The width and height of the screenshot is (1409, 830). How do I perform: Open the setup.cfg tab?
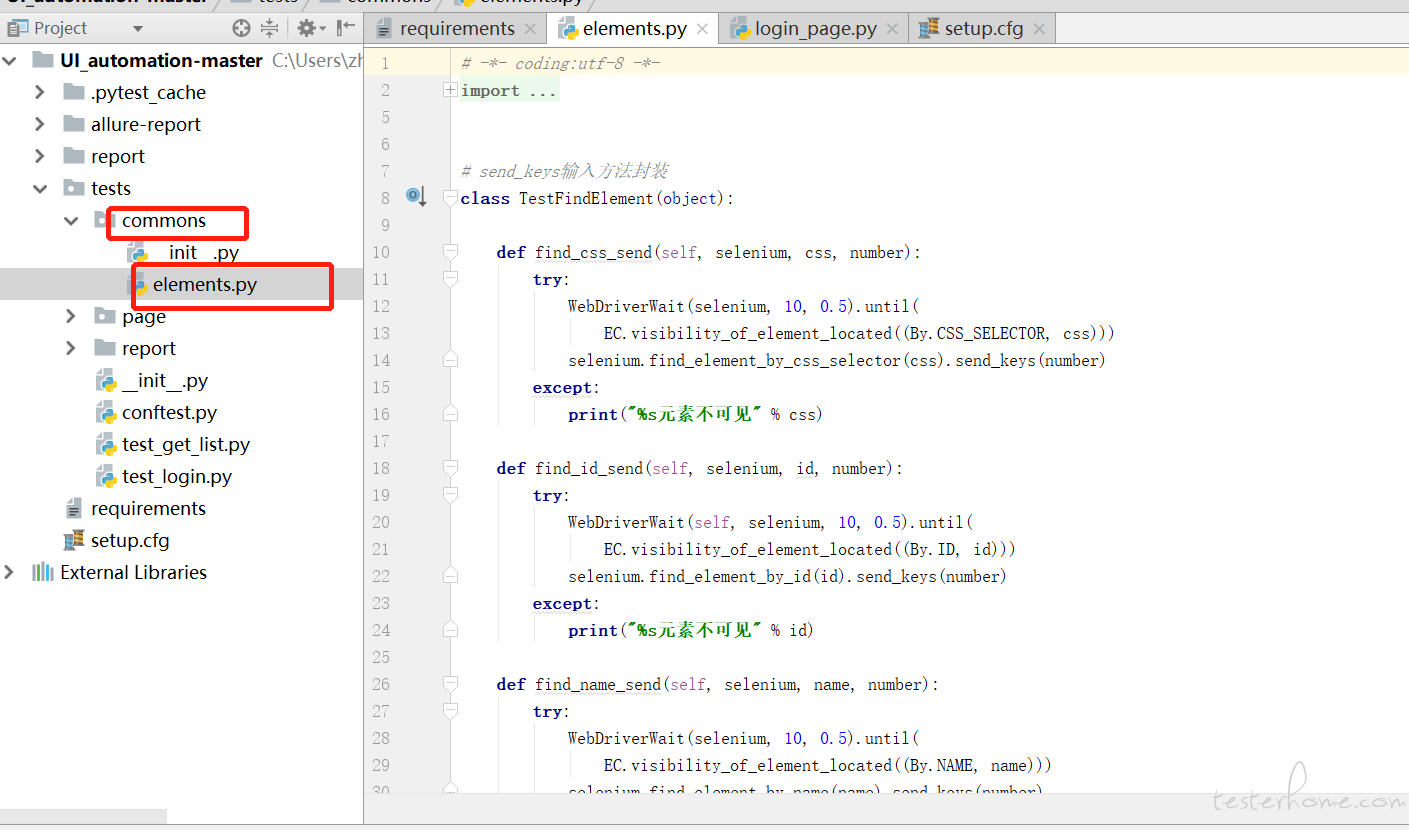click(x=984, y=29)
